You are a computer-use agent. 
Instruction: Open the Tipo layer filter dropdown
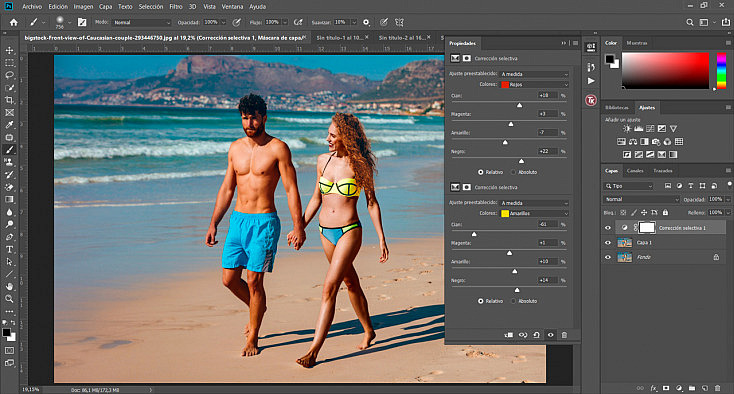point(628,186)
